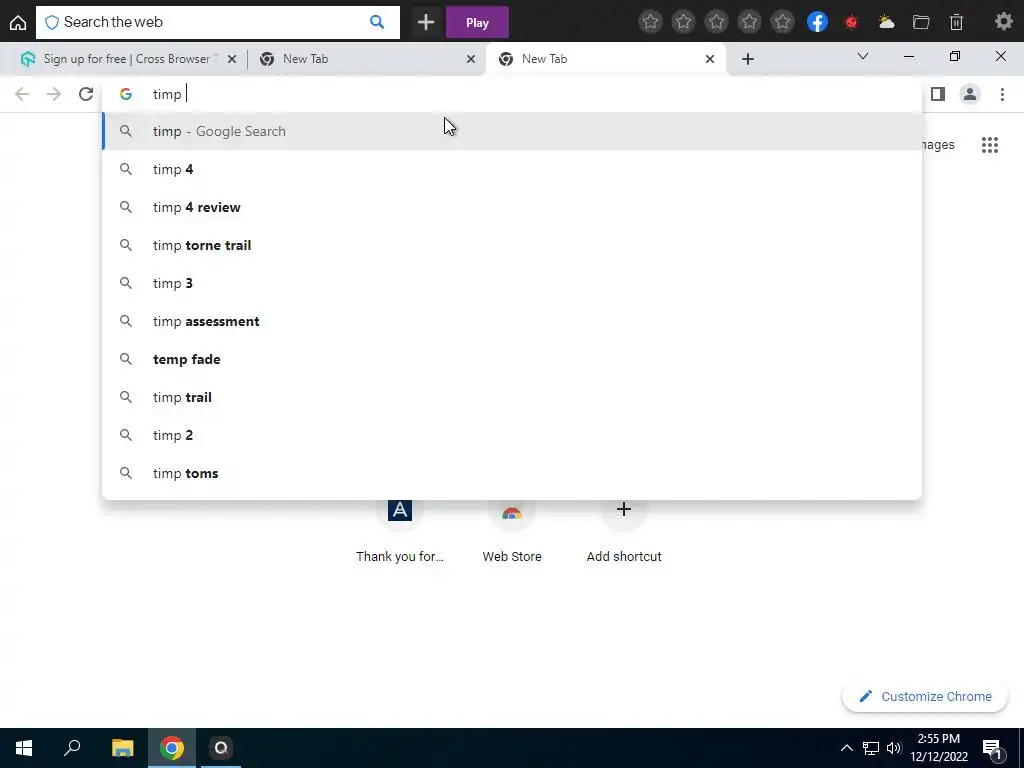Show hidden tray icons chevron
Screen dimensions: 1024x768
[846, 748]
